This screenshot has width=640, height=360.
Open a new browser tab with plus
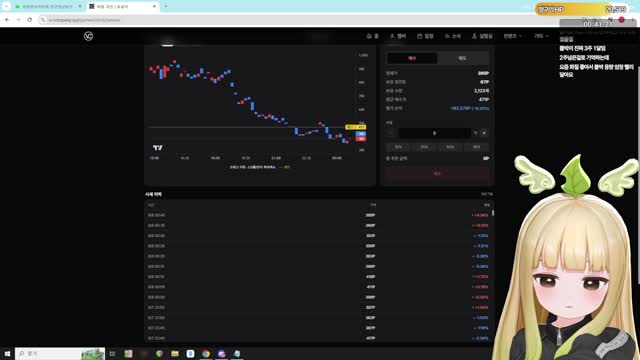pos(166,7)
